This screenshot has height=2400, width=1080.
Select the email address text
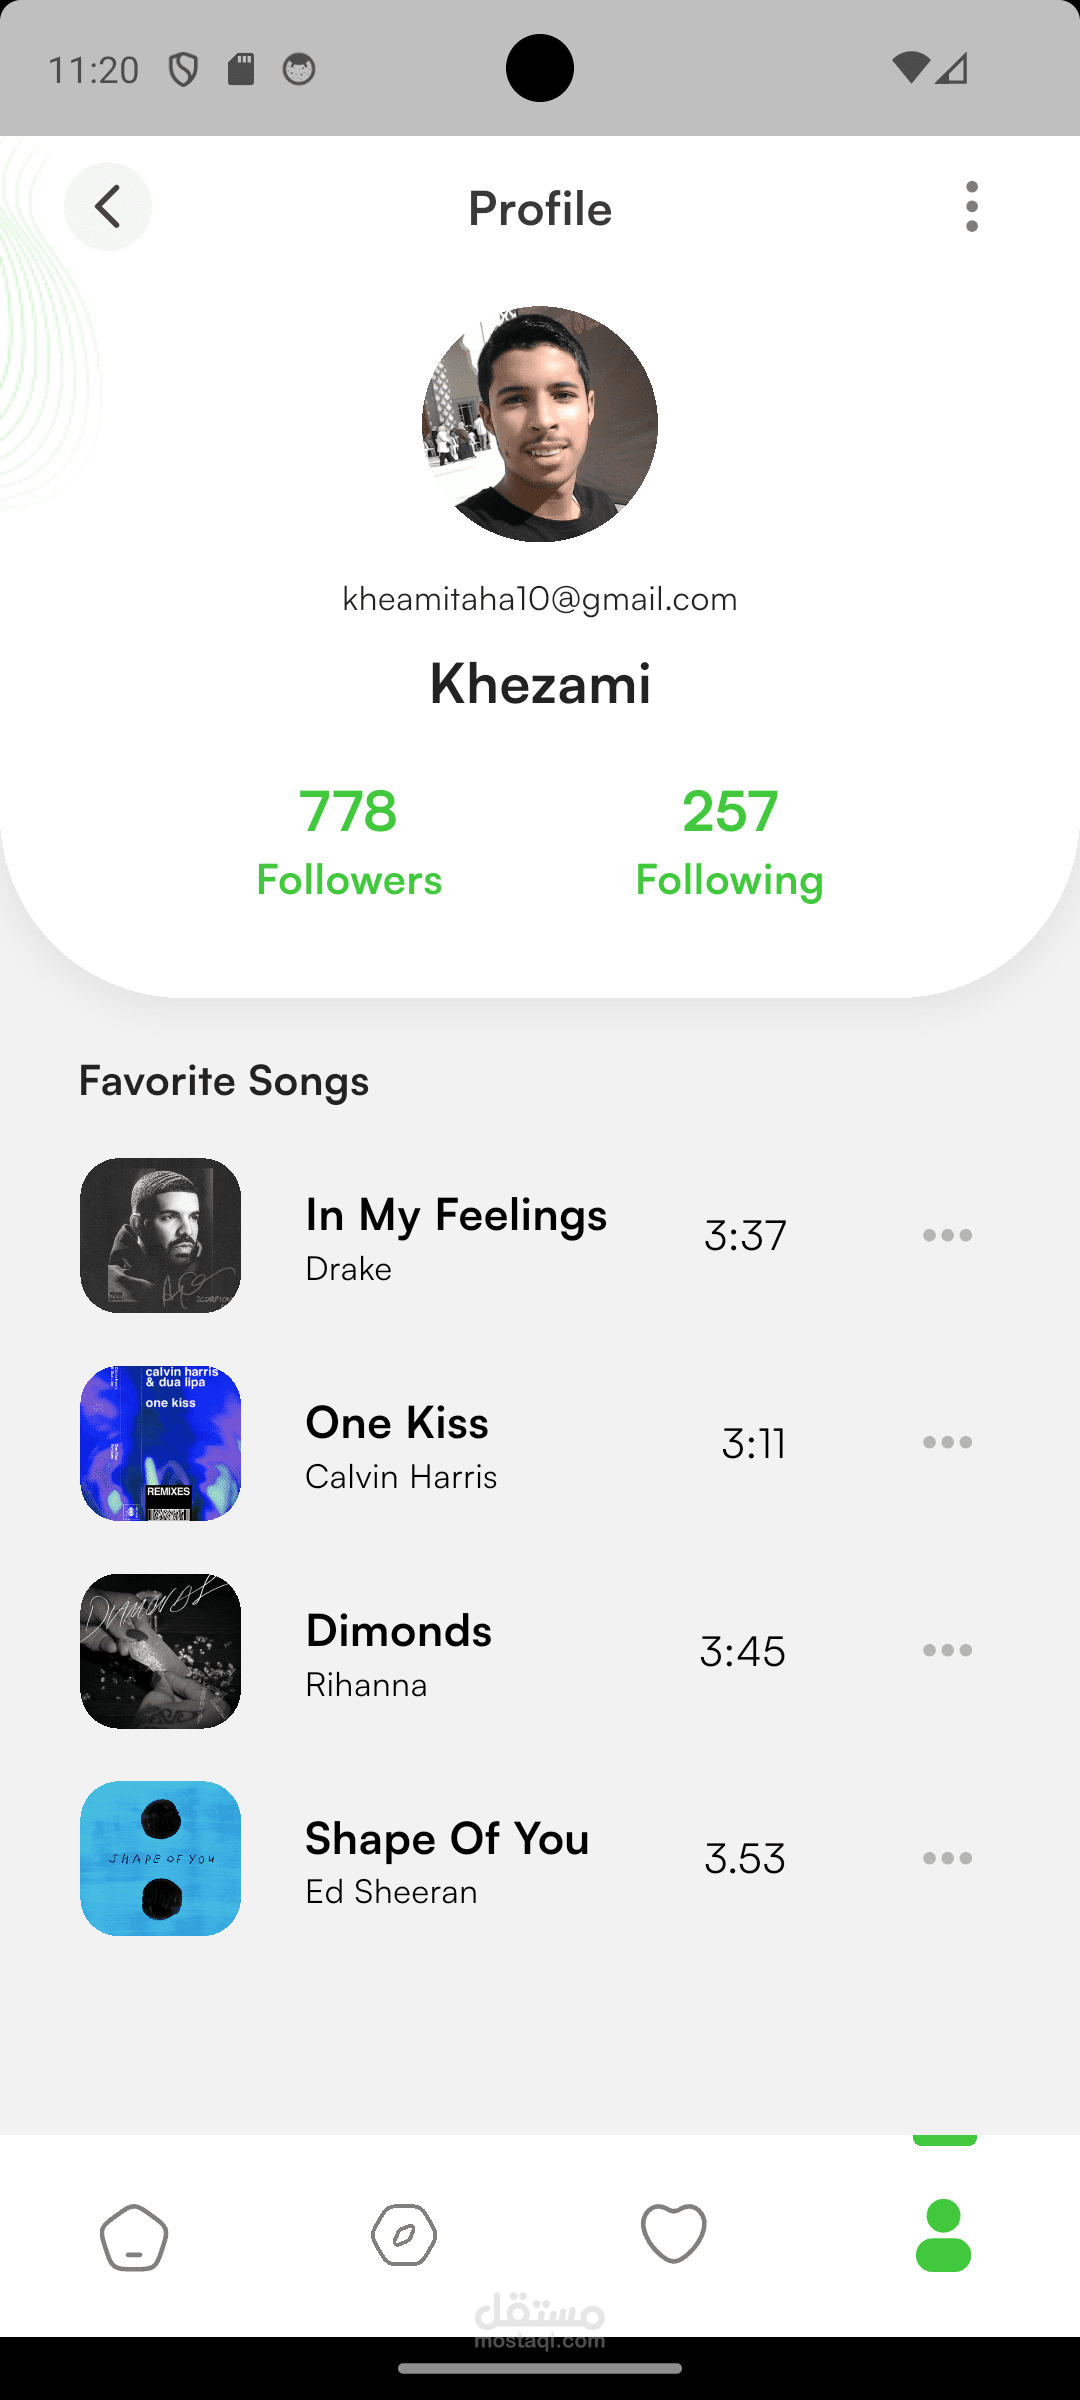(540, 599)
